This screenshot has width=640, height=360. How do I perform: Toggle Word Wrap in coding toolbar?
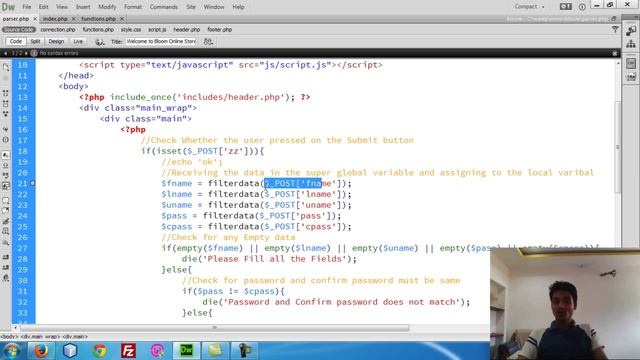[x=6, y=176]
